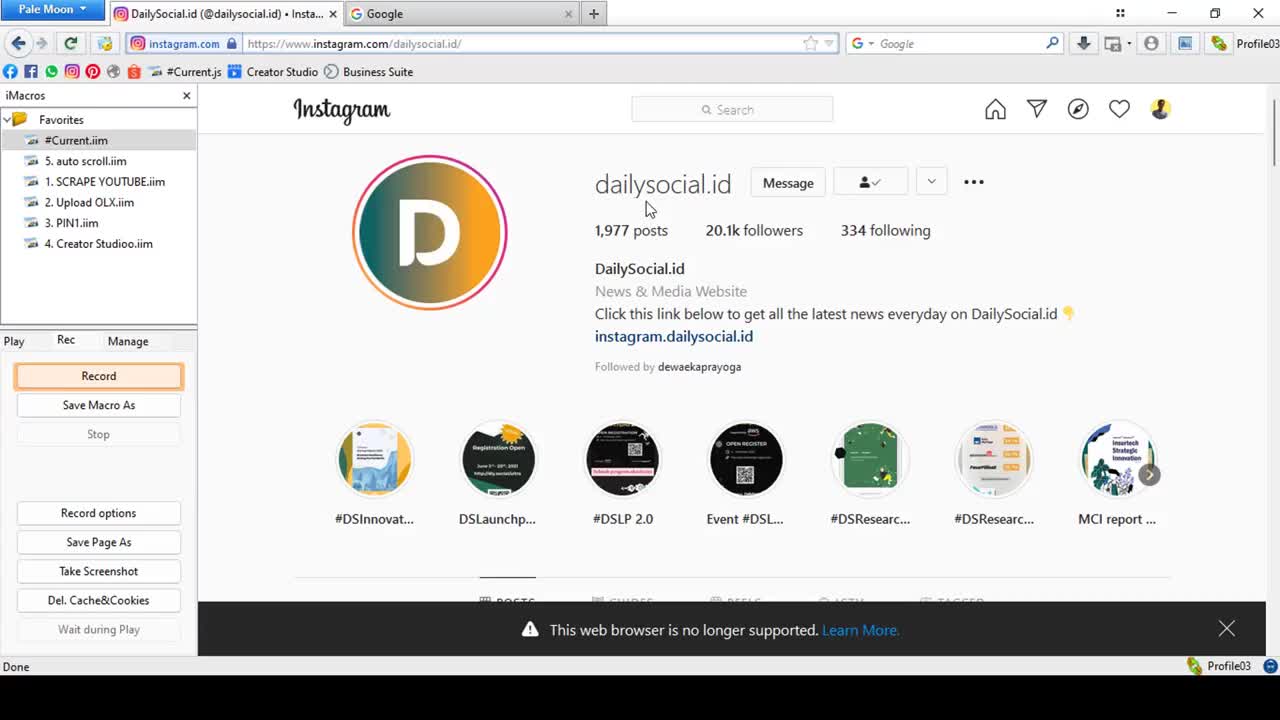Open the Pinterest bookmark icon
The width and height of the screenshot is (1280, 720).
(x=92, y=71)
